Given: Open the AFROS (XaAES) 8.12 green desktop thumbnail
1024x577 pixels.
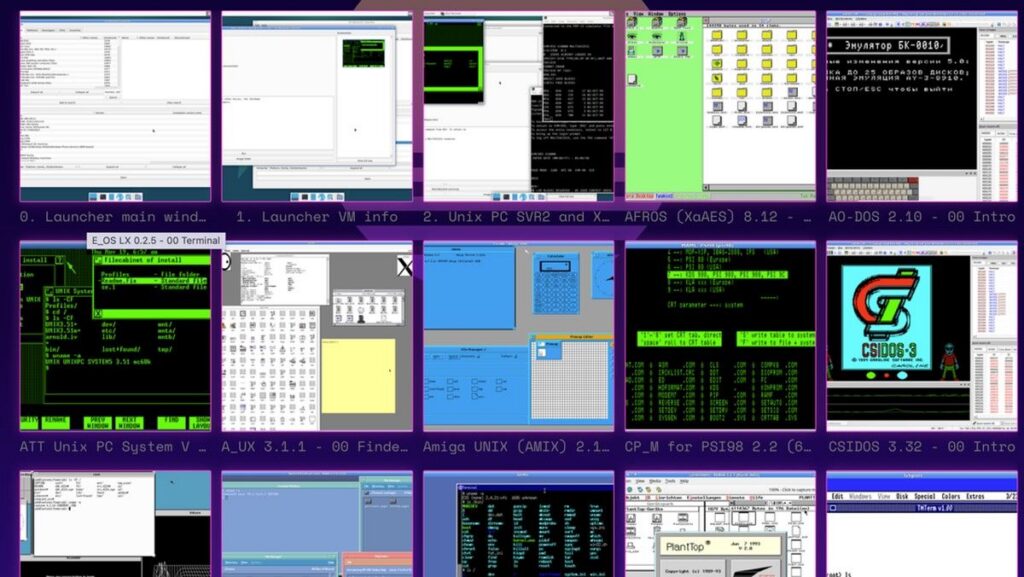Looking at the screenshot, I should coord(720,106).
